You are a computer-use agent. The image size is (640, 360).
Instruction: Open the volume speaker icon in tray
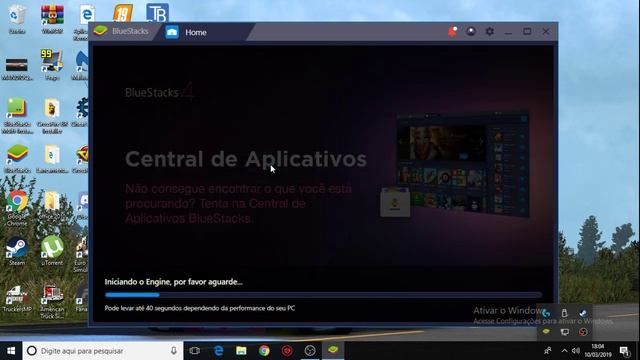coord(576,351)
